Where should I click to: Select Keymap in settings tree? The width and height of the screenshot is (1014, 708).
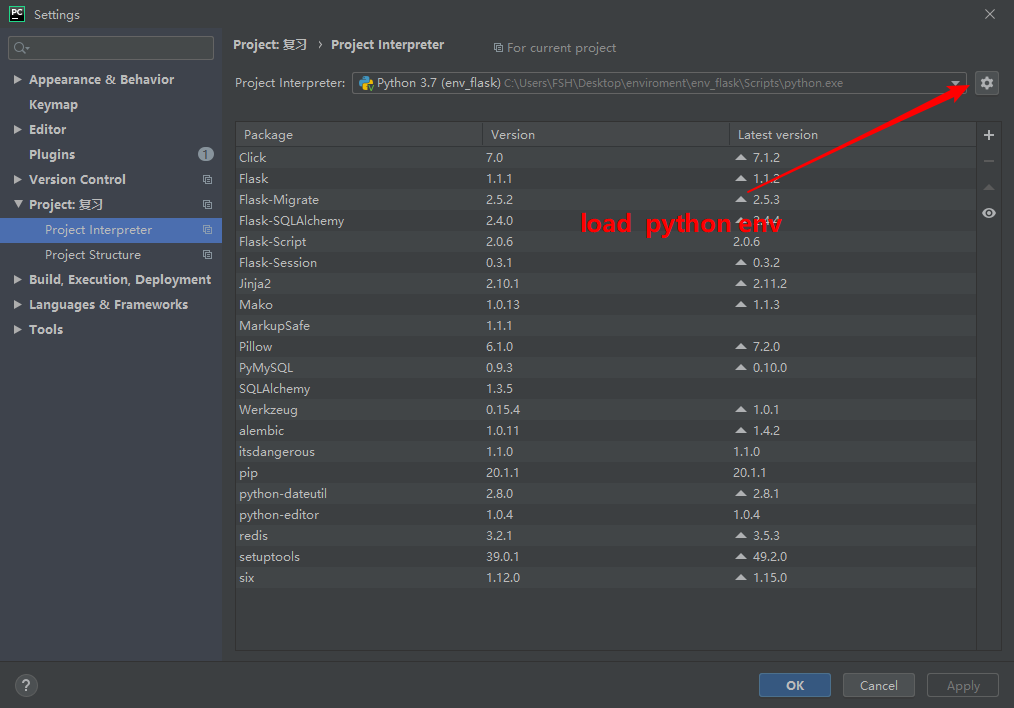(x=53, y=104)
